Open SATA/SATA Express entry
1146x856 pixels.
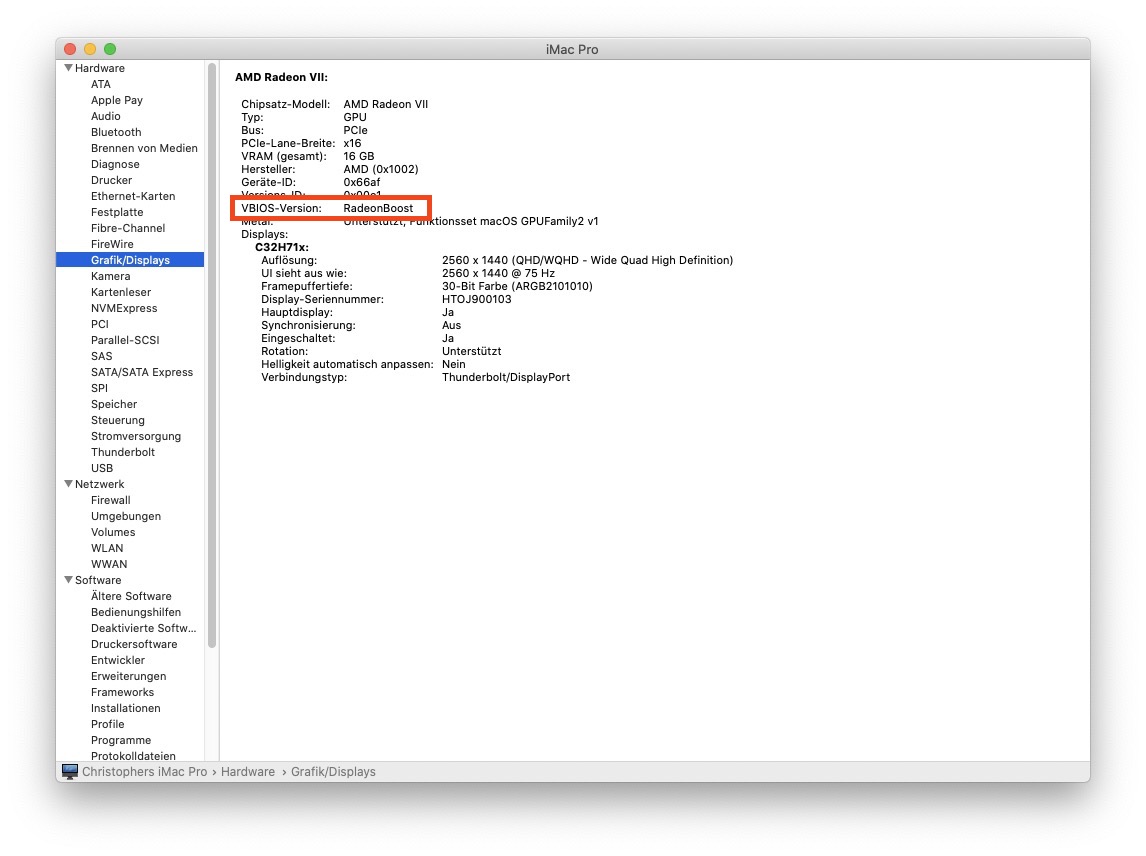pyautogui.click(x=142, y=372)
